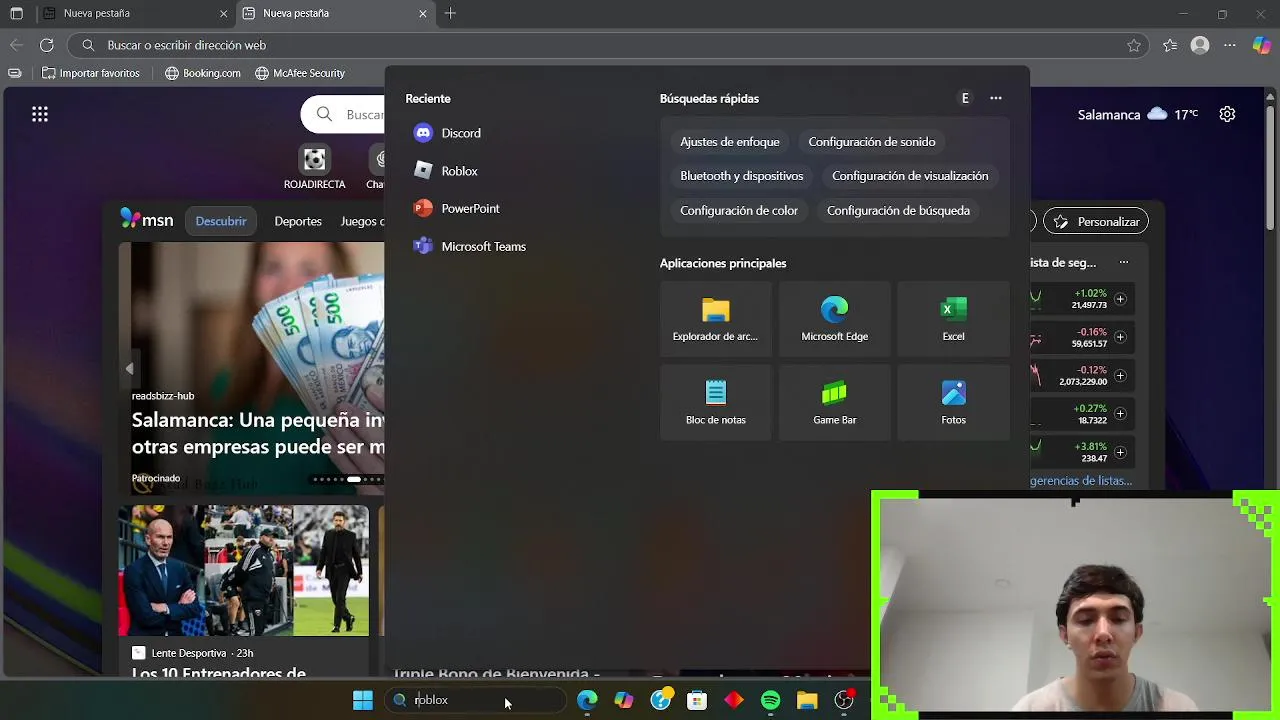Open search panel more options ellipsis
1280x720 pixels.
(995, 98)
